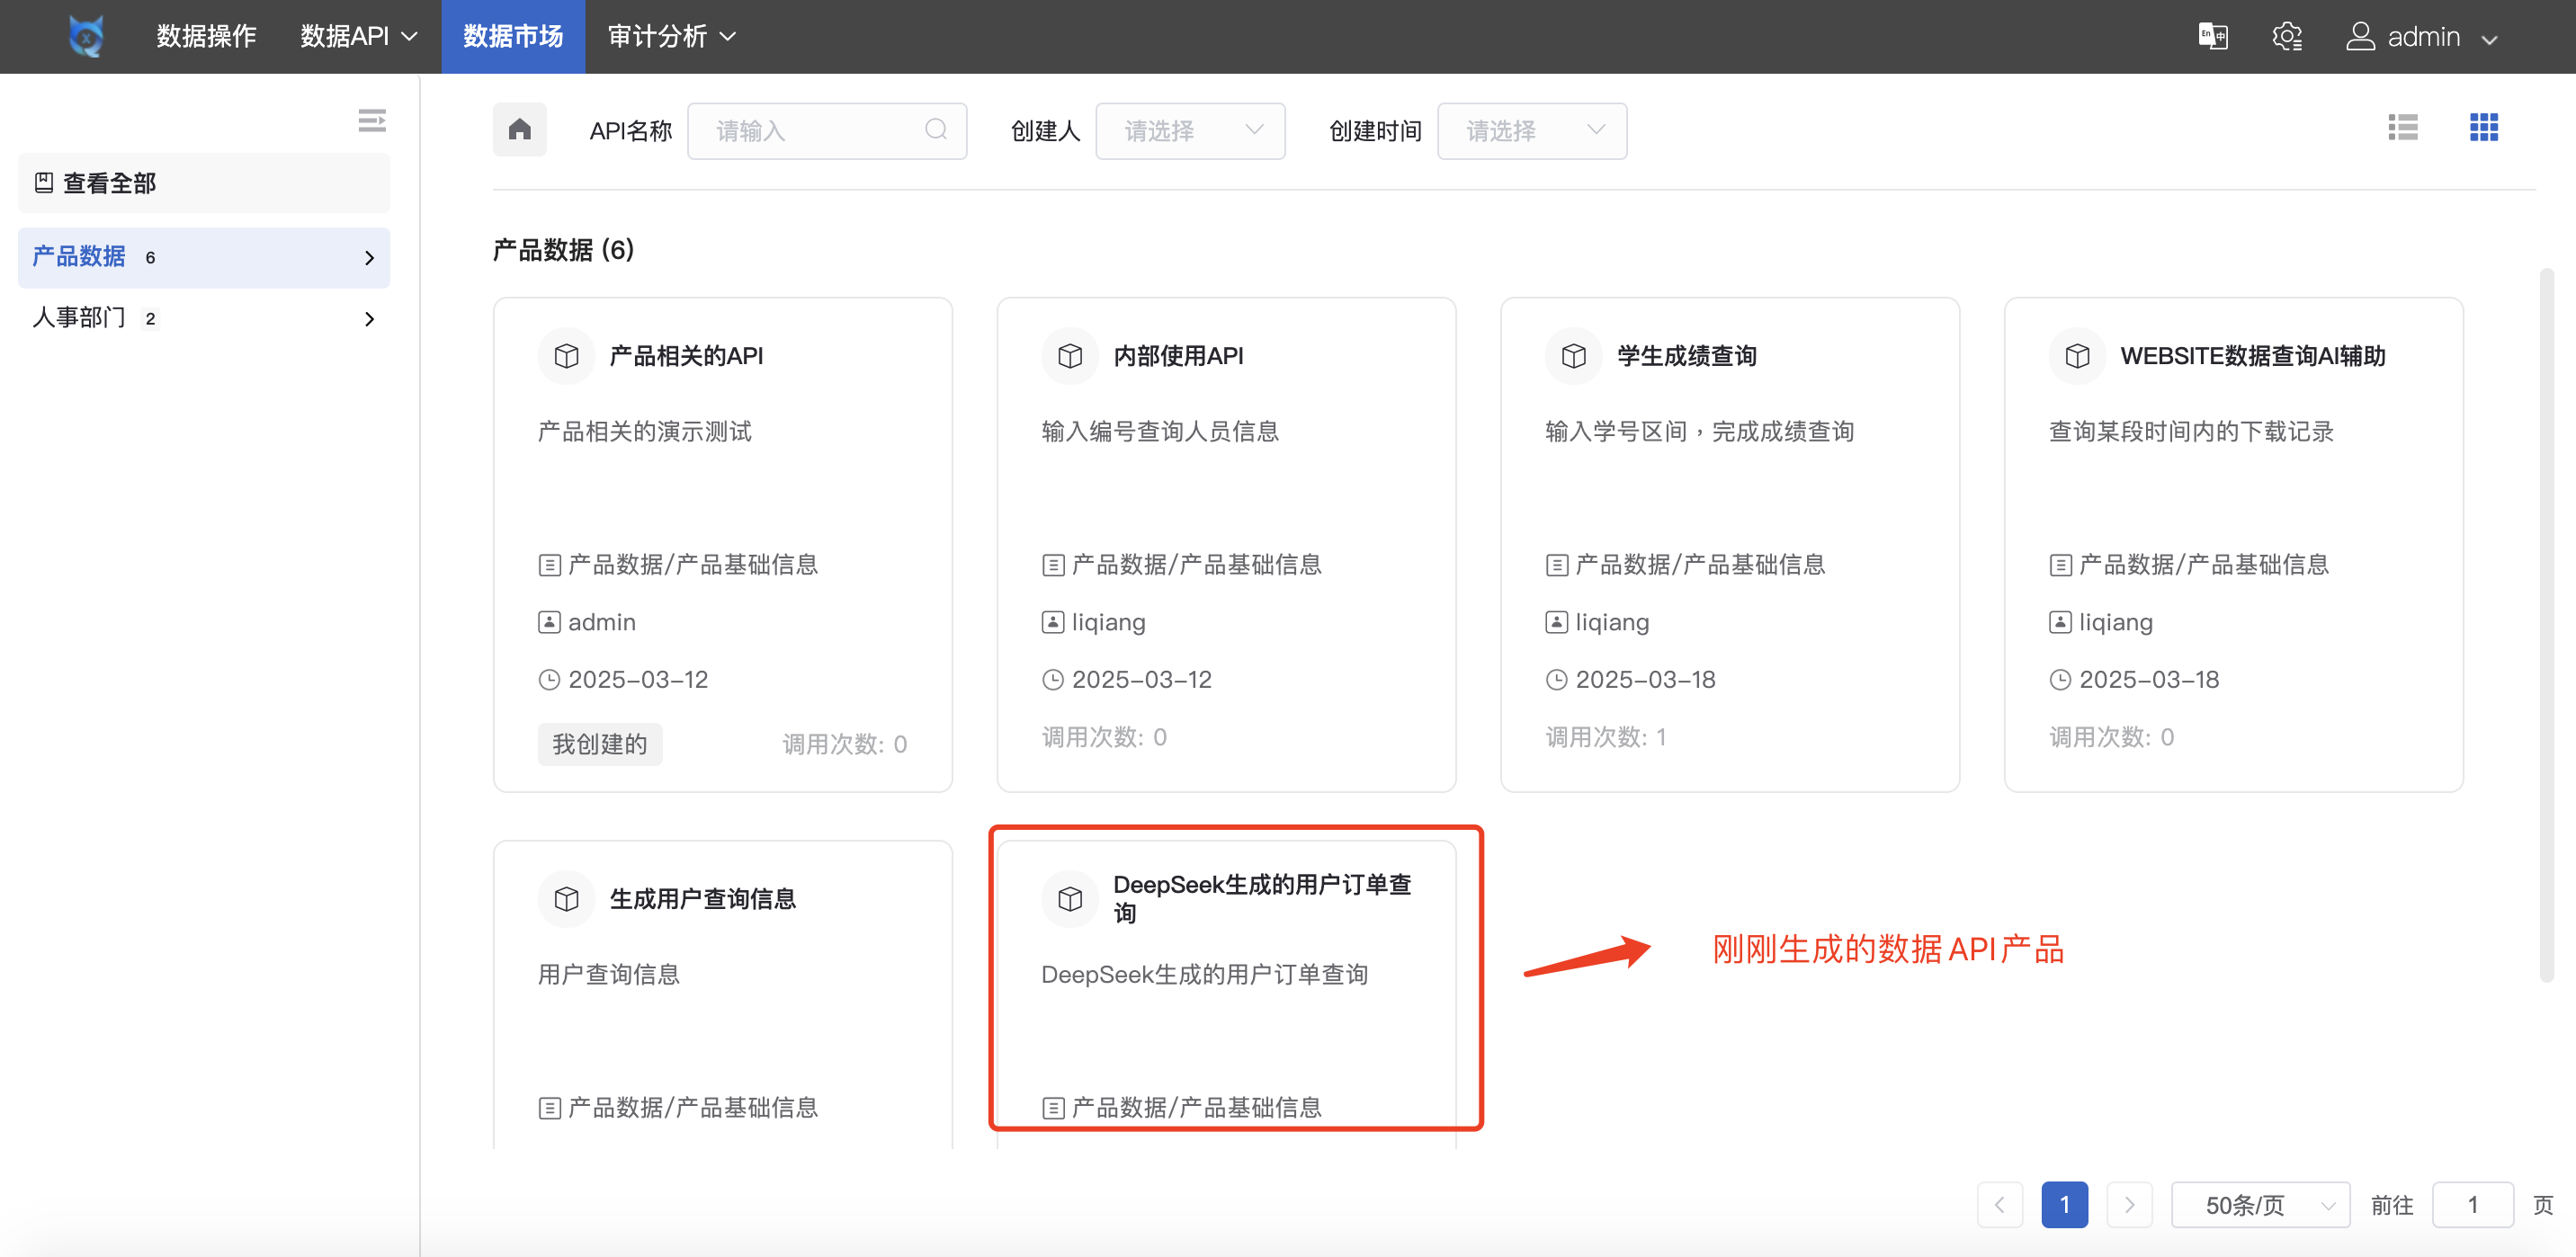2576x1257 pixels.
Task: Switch to list view layout
Action: [x=2402, y=128]
